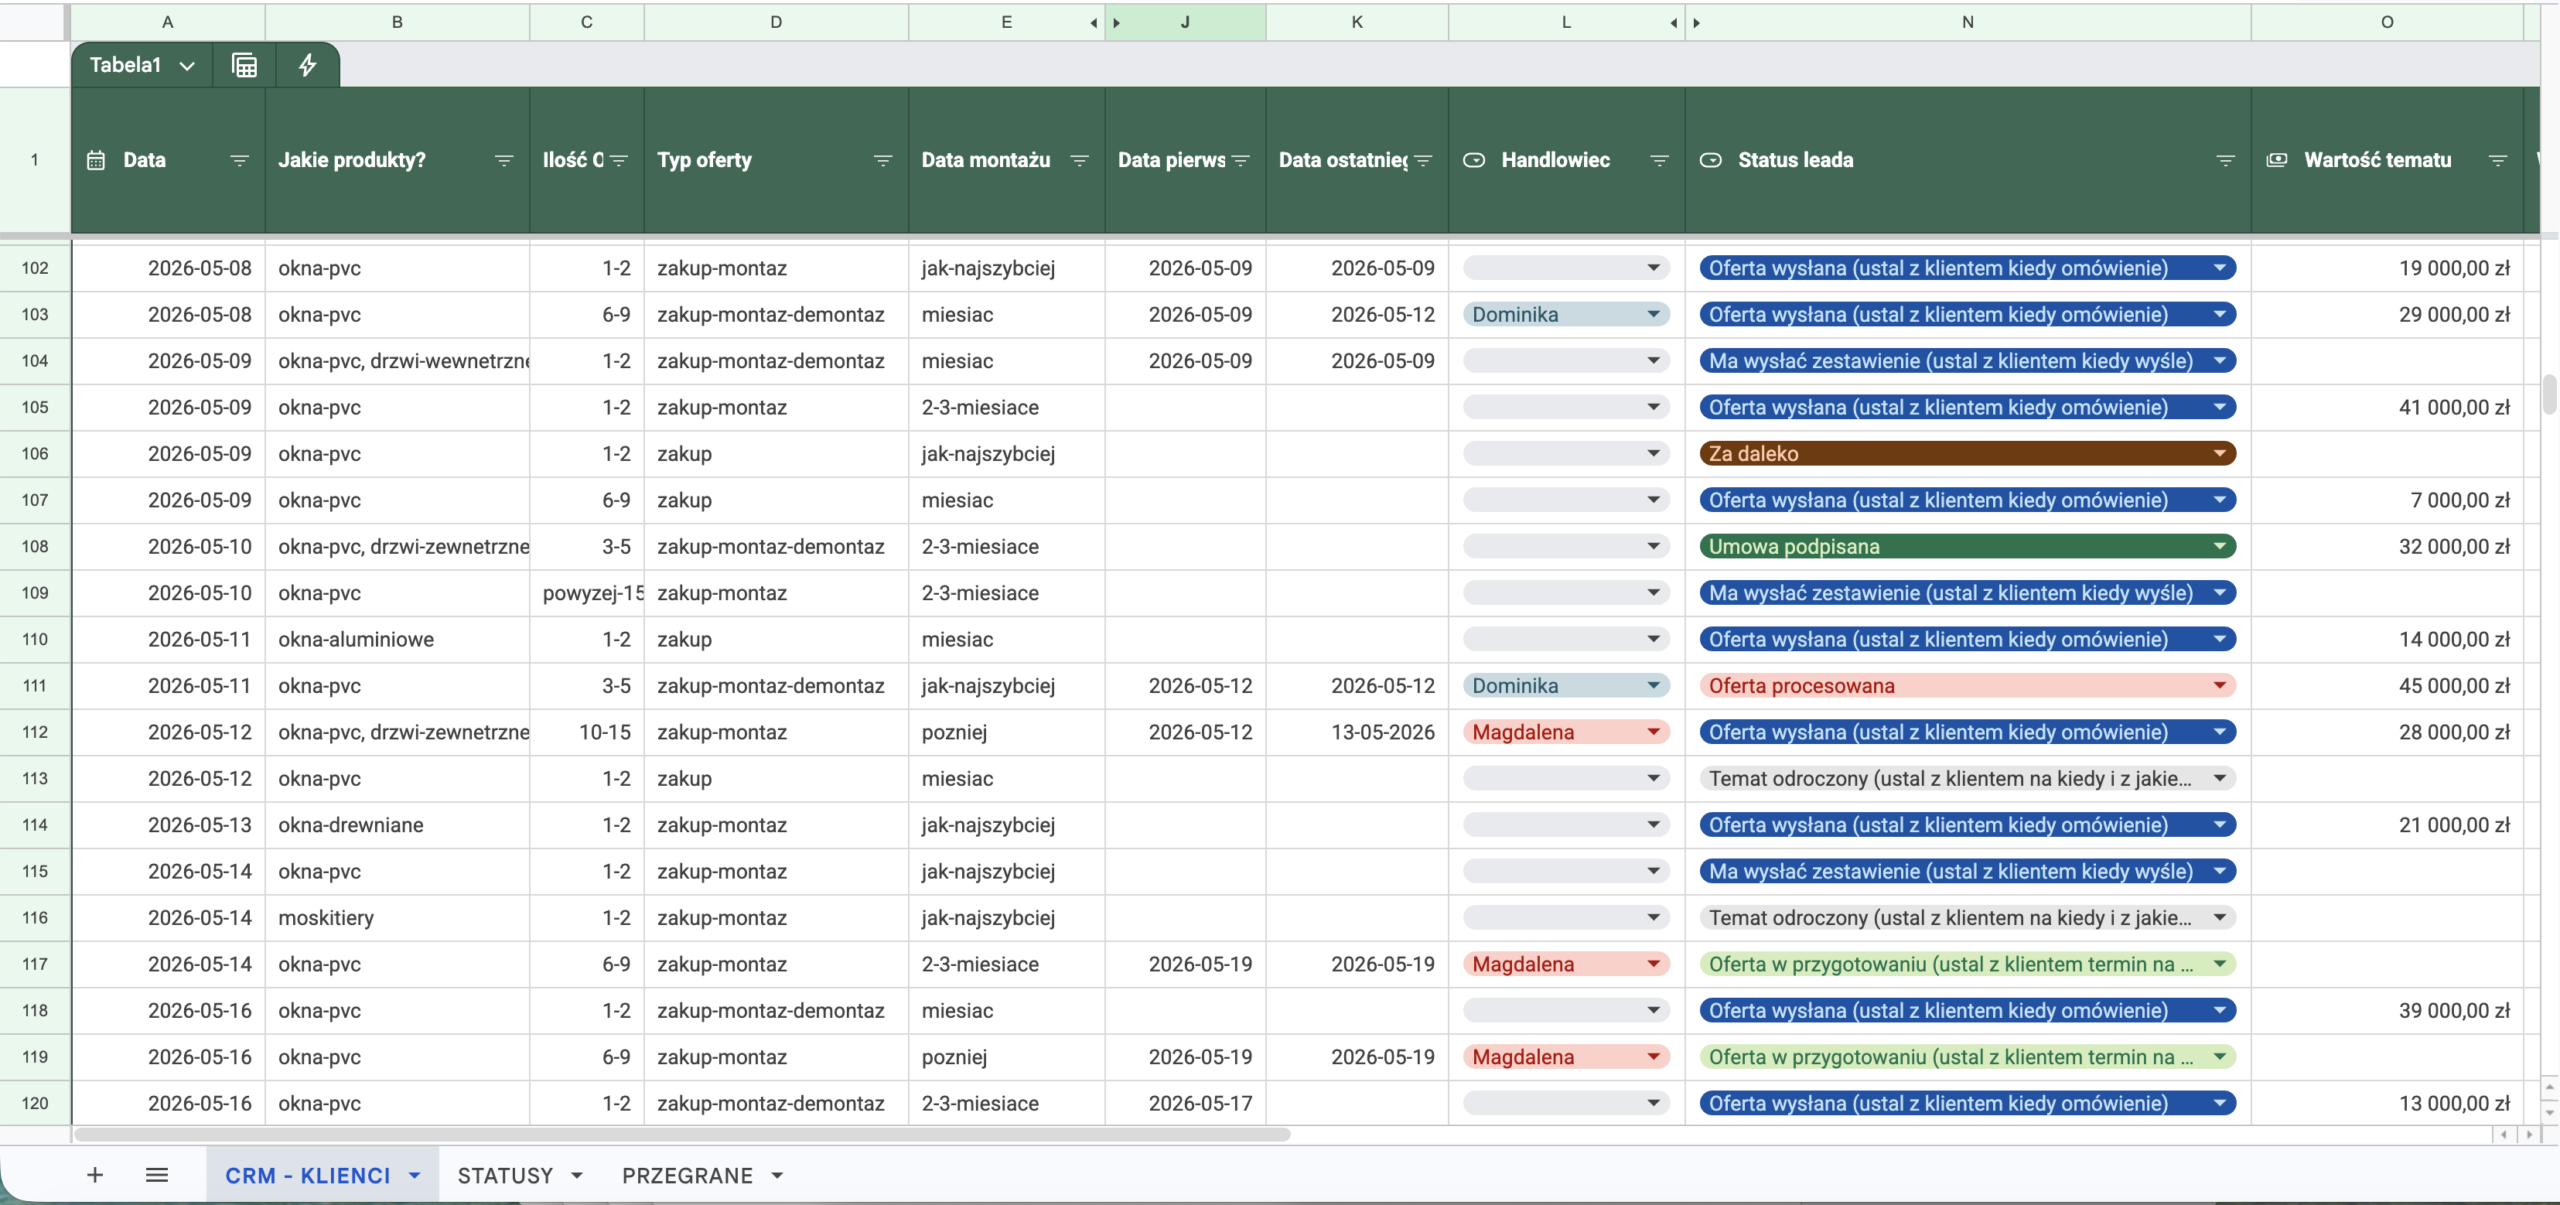Open the Za daleko status dropdown
This screenshot has height=1205, width=2560.
coord(1967,454)
